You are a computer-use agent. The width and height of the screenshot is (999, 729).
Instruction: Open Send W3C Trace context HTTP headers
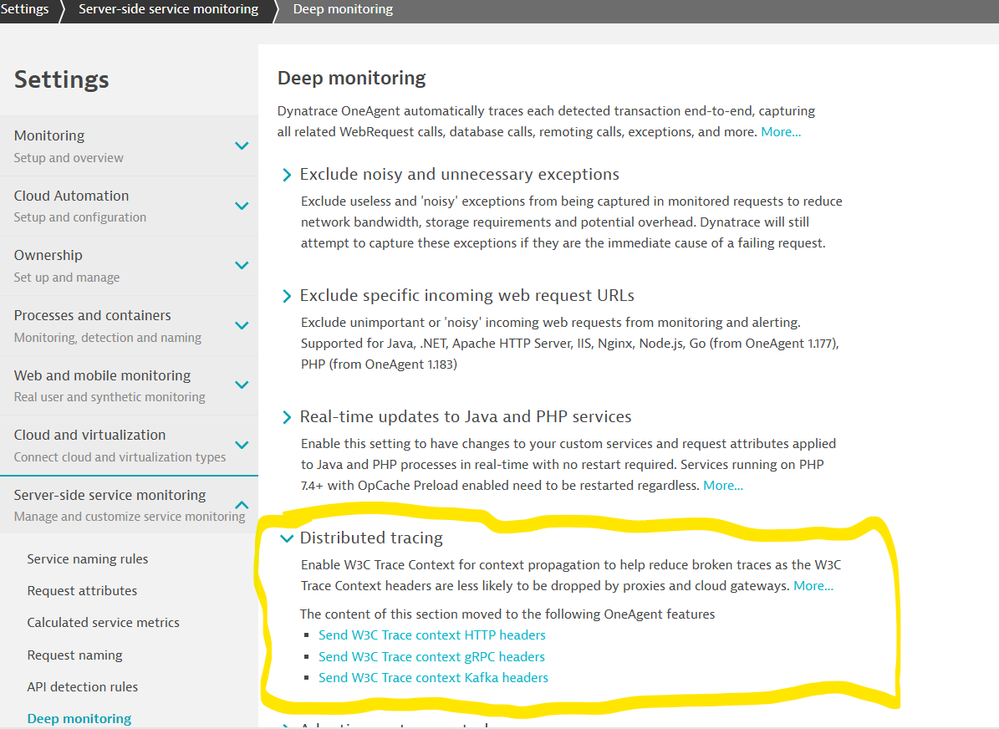click(x=432, y=635)
